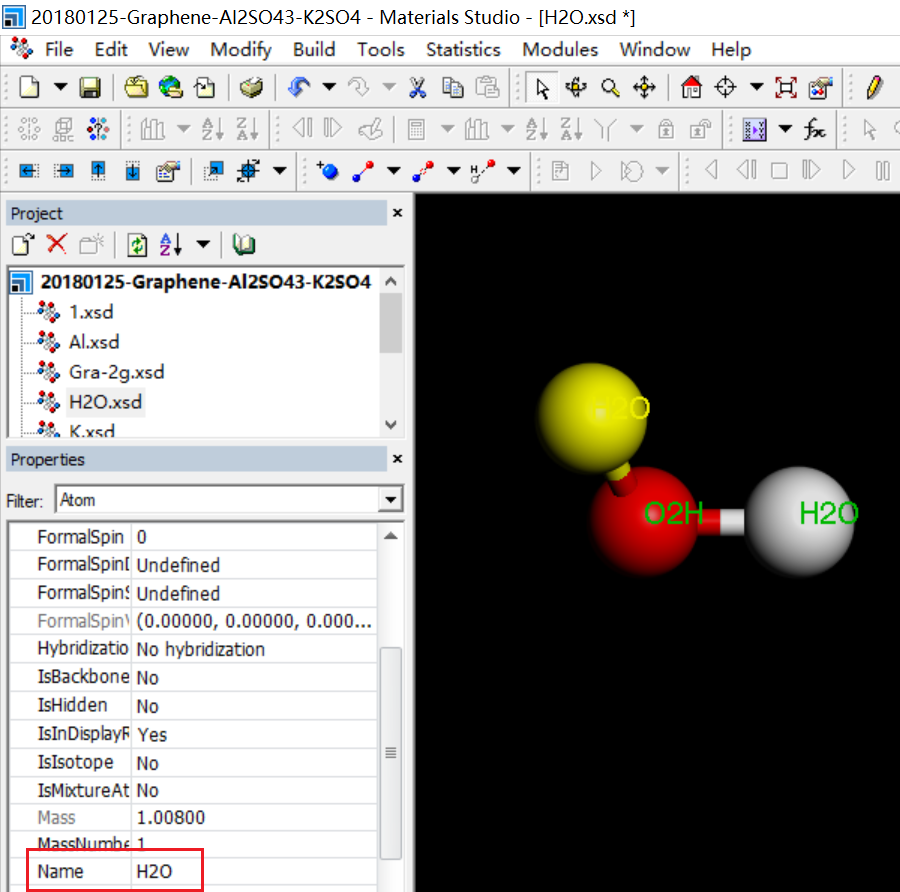Open the Filter combo box dropdown

pos(390,499)
